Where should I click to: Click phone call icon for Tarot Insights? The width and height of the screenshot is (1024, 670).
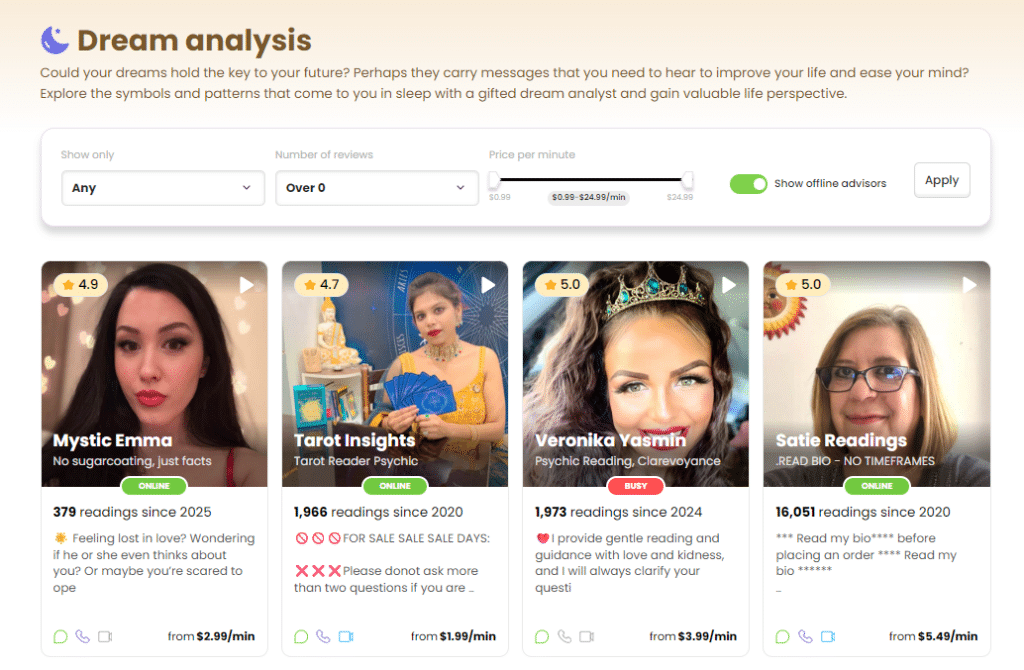pos(323,636)
